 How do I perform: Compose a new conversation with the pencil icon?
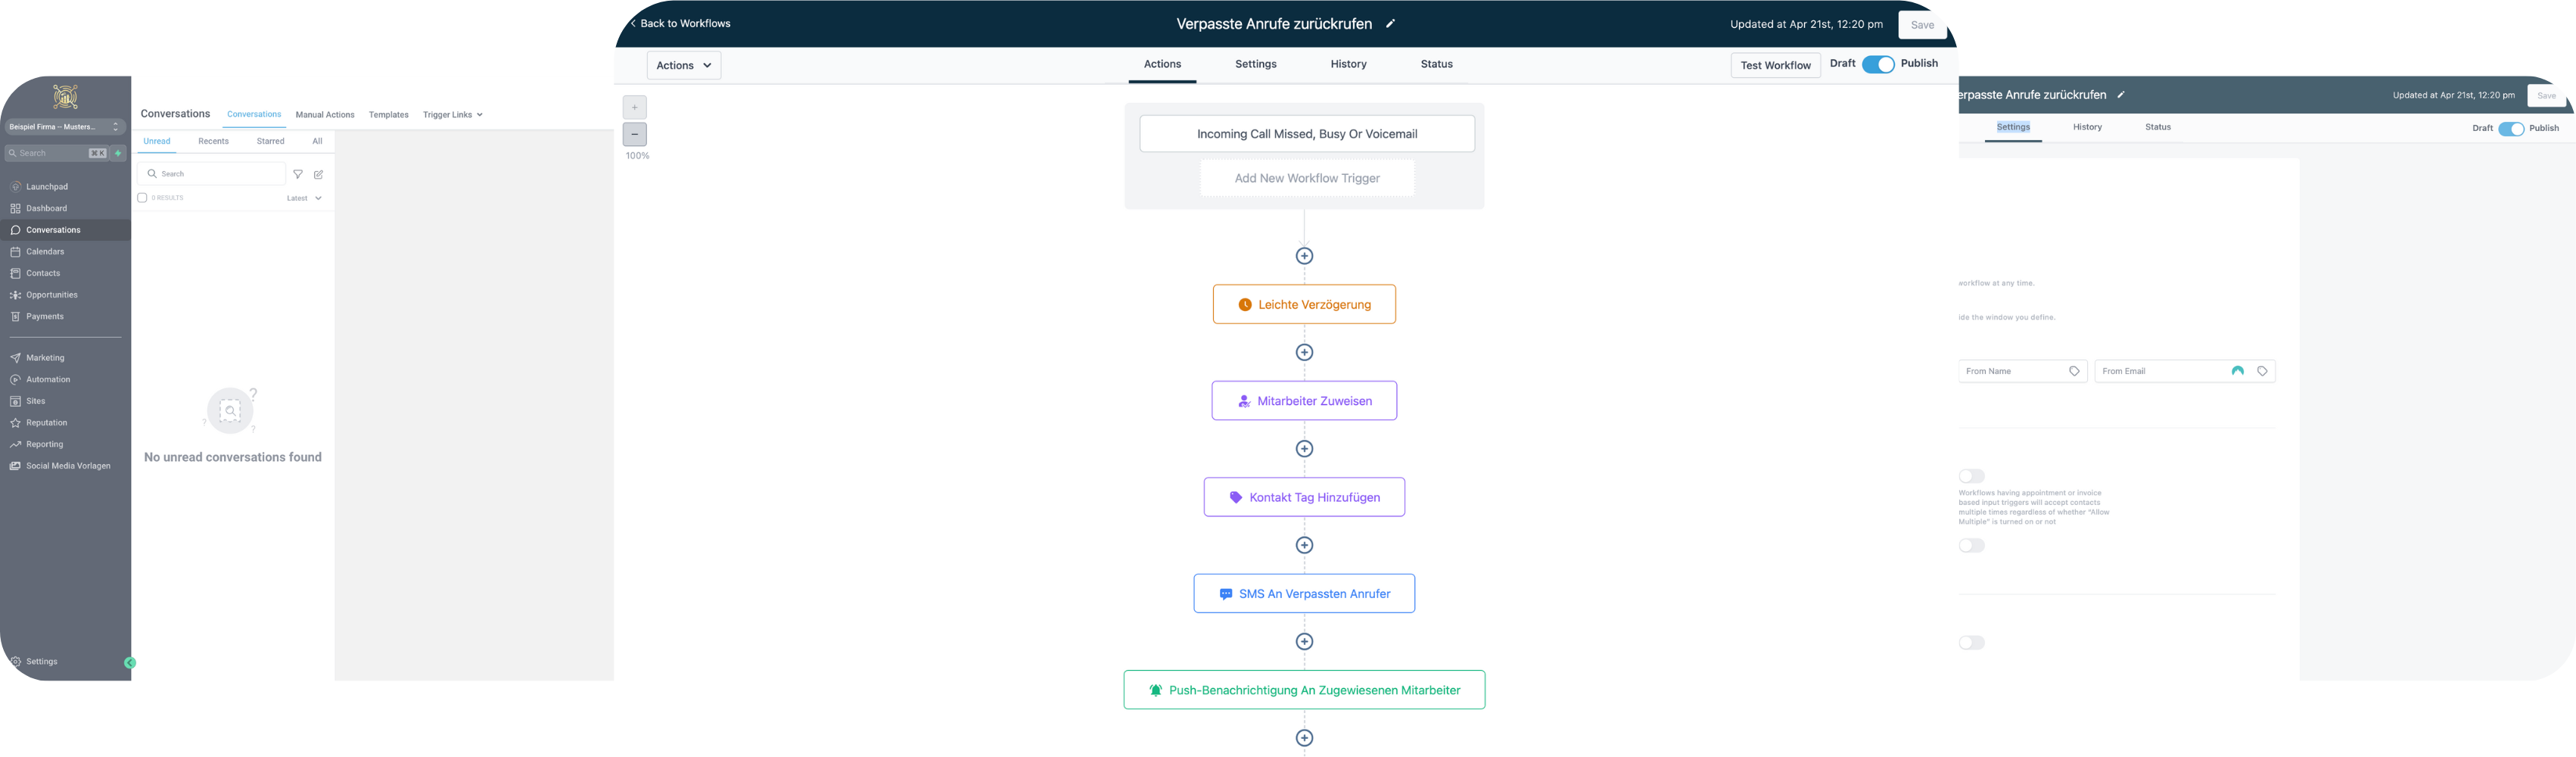click(319, 174)
